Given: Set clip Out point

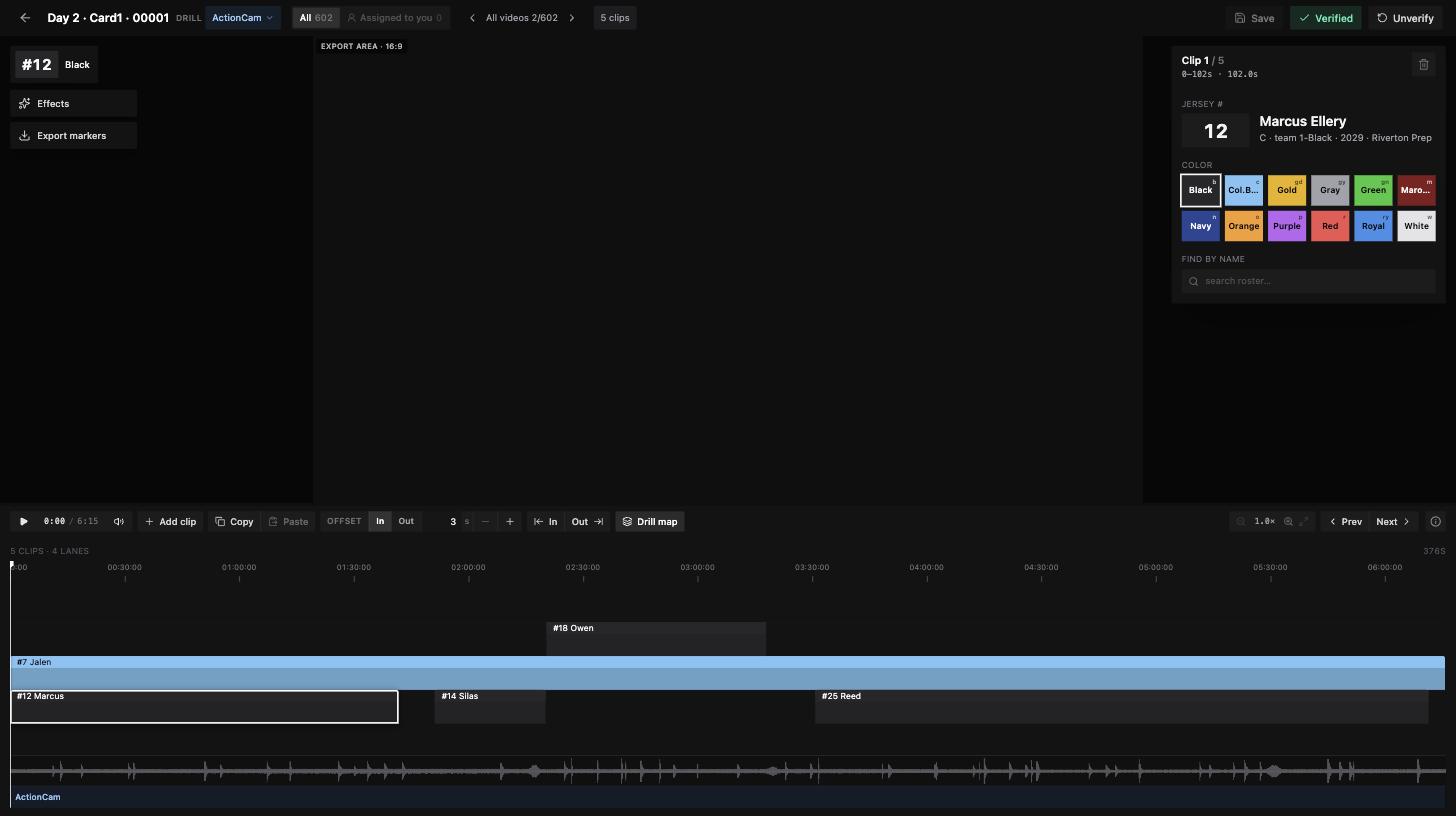Looking at the screenshot, I should pyautogui.click(x=587, y=521).
